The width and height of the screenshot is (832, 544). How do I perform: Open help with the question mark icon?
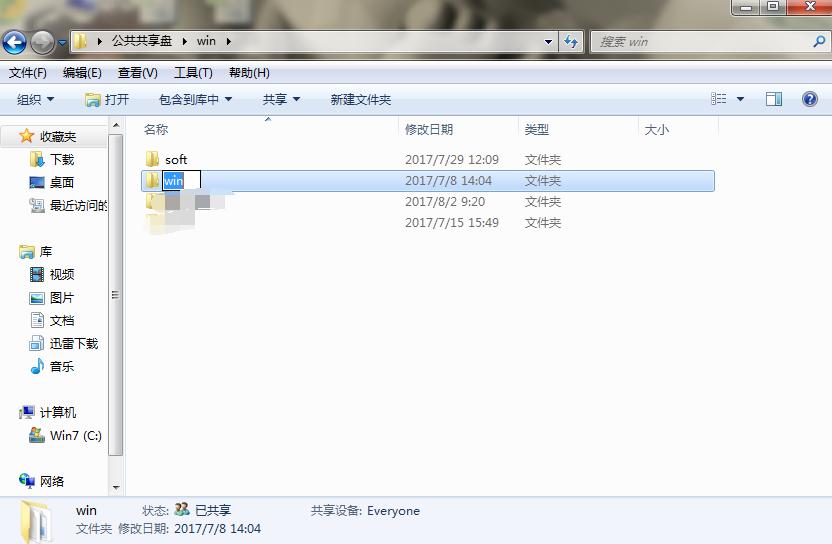pos(810,99)
